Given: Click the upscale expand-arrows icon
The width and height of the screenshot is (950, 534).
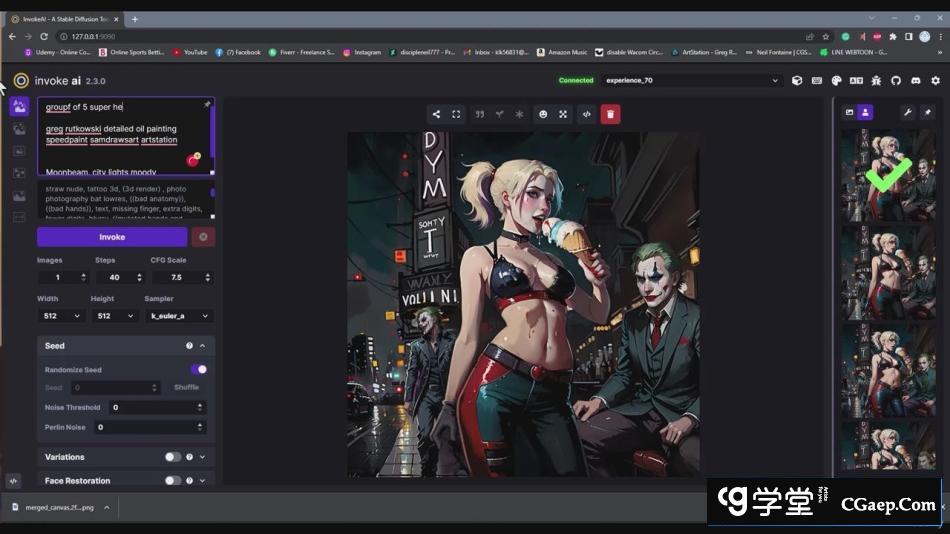Looking at the screenshot, I should pos(563,114).
